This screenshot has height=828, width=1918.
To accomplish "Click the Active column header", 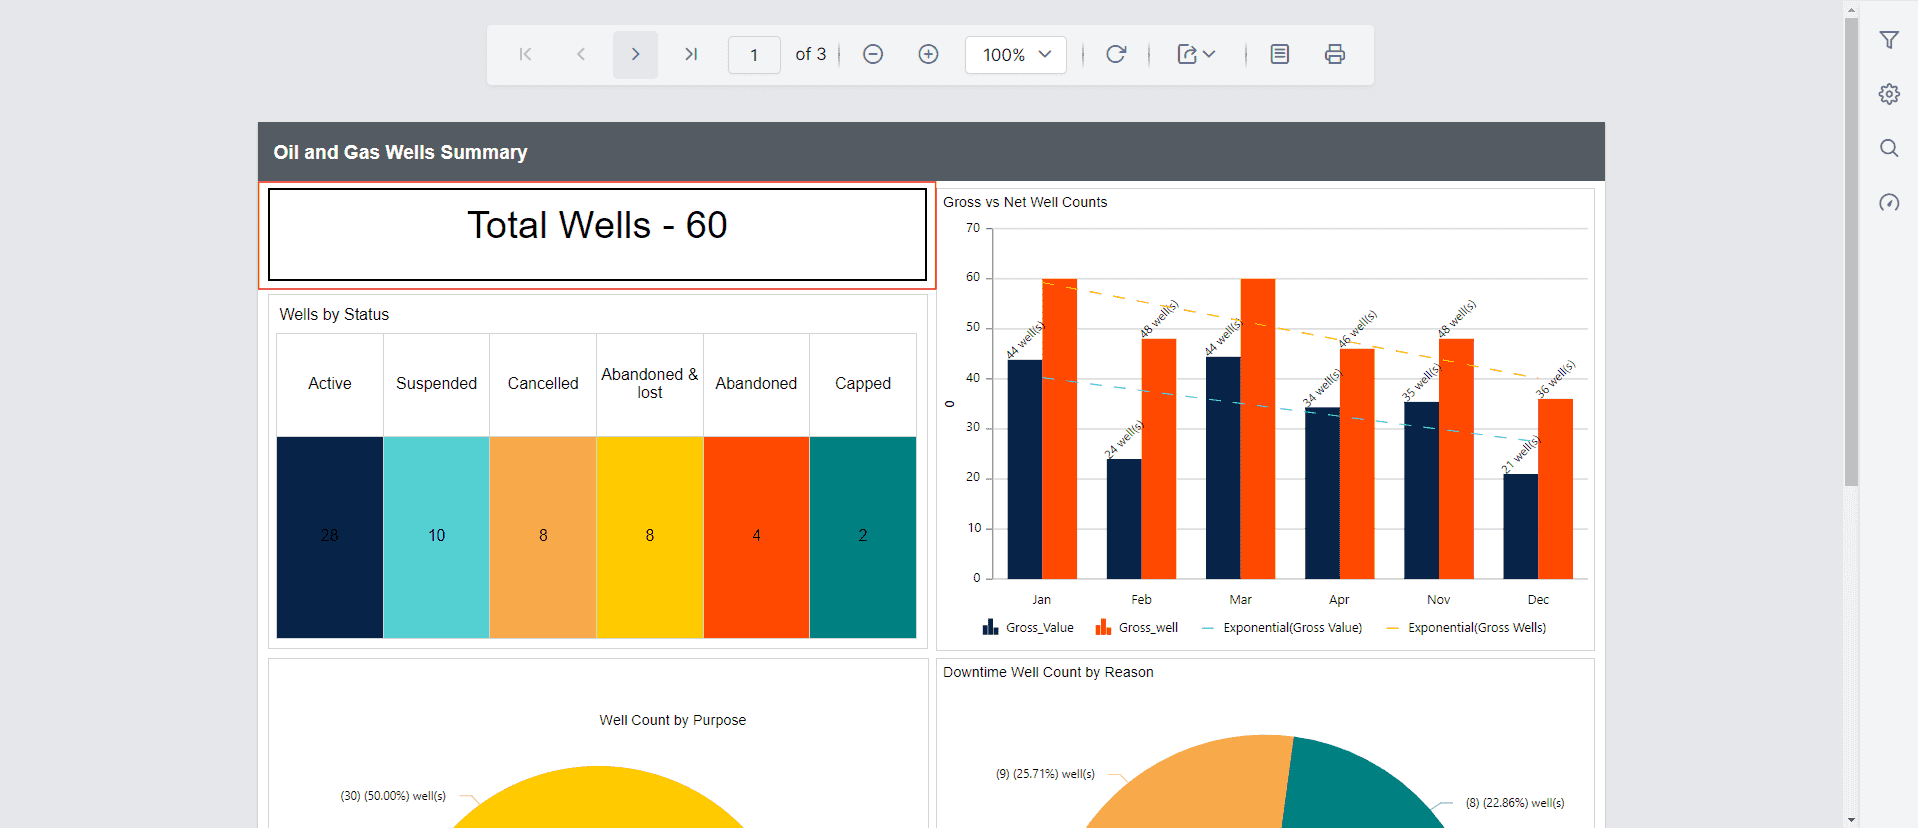I will click(x=330, y=384).
